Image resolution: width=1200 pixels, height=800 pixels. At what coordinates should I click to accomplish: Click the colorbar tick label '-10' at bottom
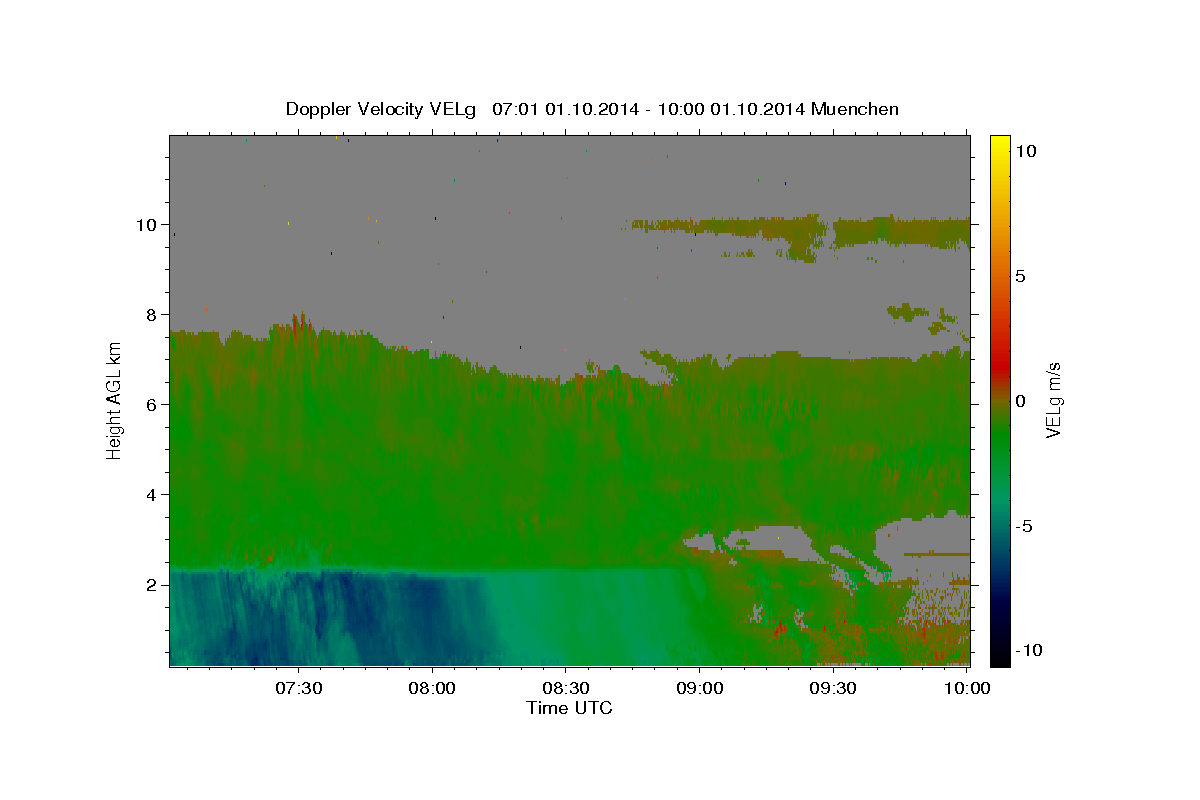(x=1028, y=650)
